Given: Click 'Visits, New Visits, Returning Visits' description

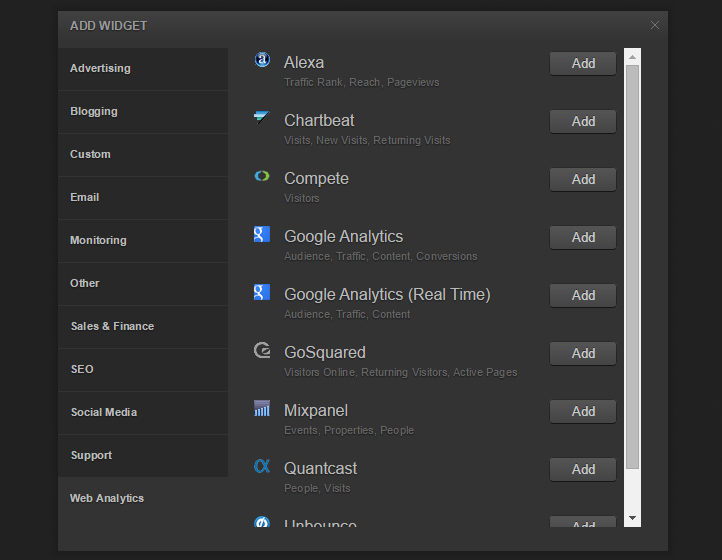Looking at the screenshot, I should click(x=367, y=140).
